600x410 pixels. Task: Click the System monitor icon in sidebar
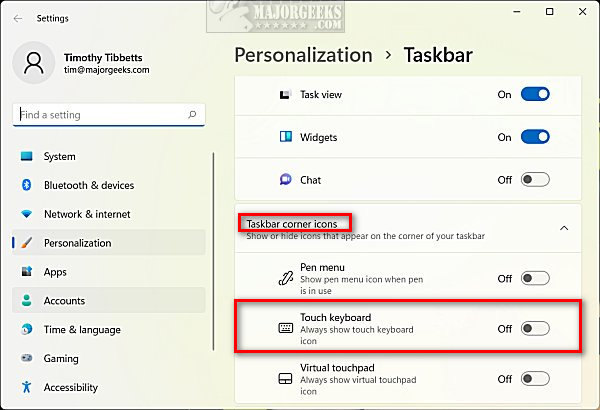26,157
